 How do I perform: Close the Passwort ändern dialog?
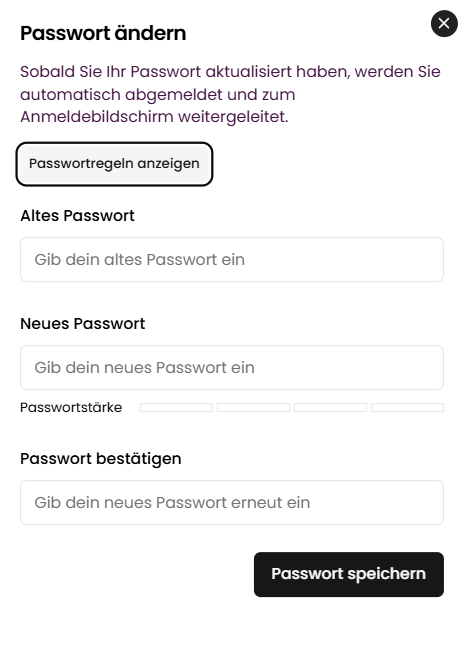click(444, 23)
